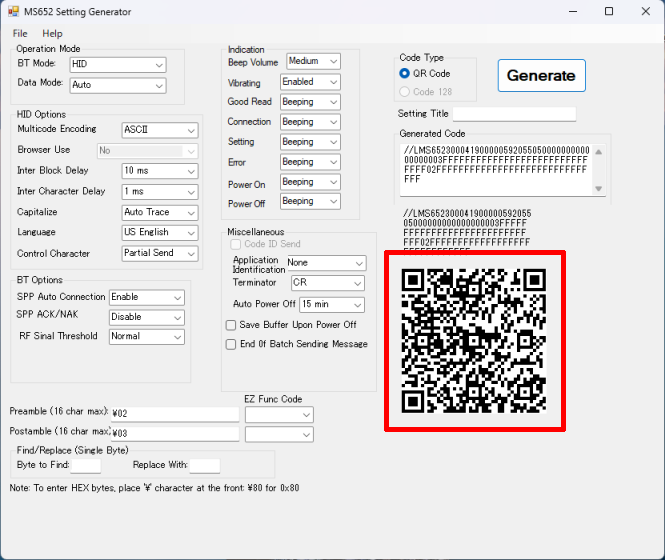Click the Setting Title input field
This screenshot has height=560, width=665.
click(x=514, y=114)
